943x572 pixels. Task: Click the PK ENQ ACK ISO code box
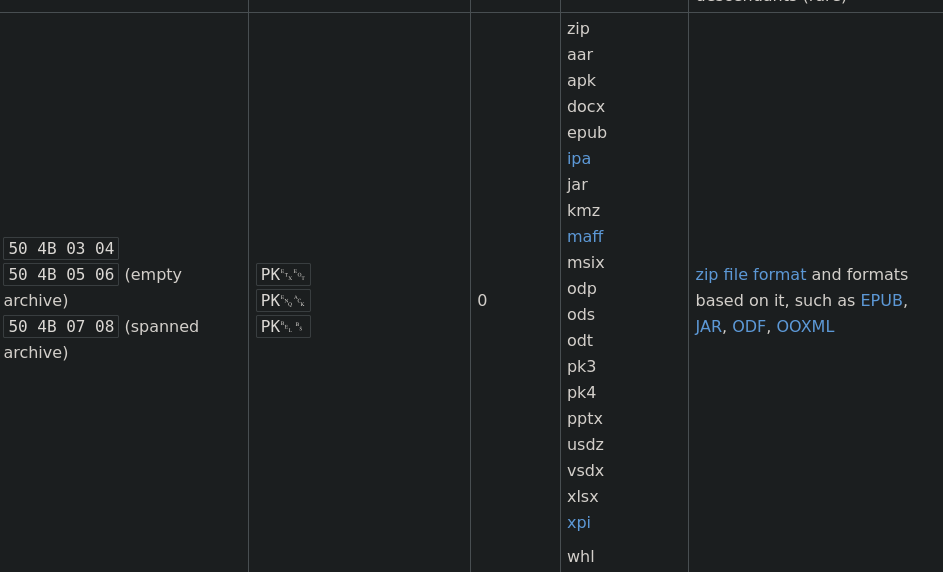[283, 301]
